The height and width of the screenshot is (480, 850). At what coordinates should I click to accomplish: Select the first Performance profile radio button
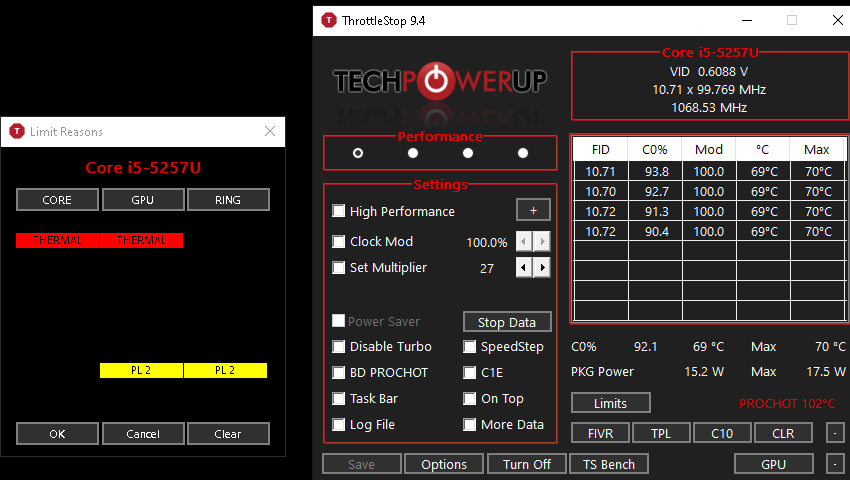coord(358,153)
